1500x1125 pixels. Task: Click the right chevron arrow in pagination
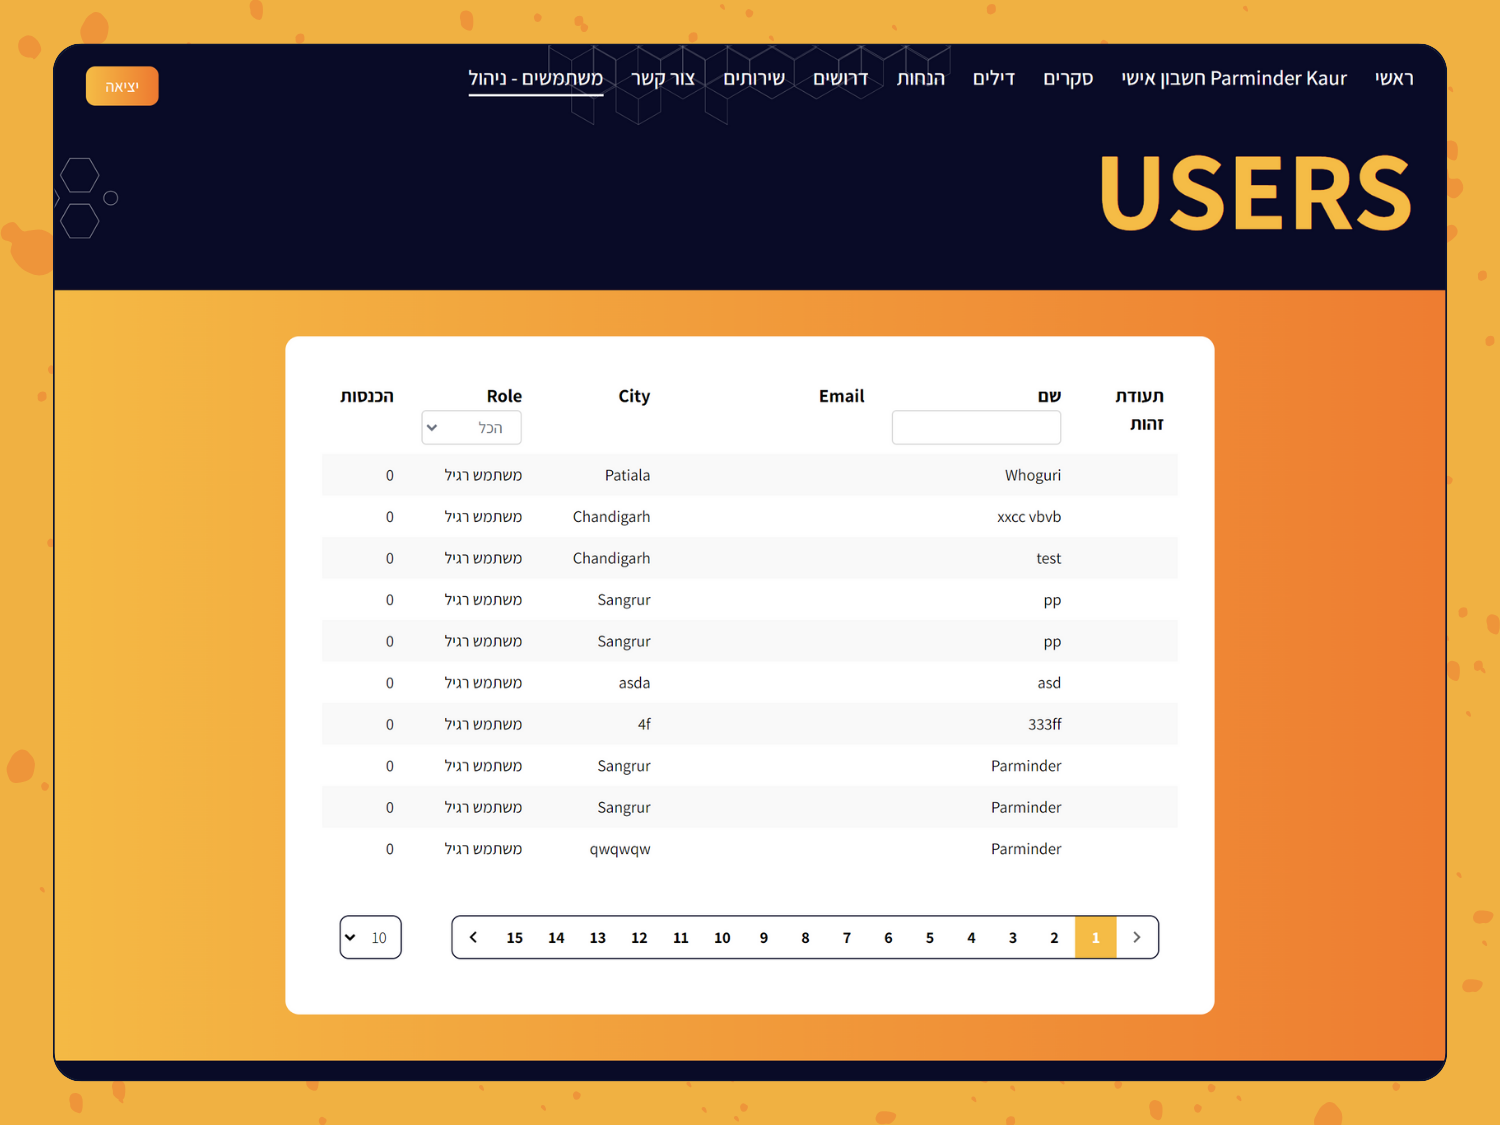point(1137,937)
